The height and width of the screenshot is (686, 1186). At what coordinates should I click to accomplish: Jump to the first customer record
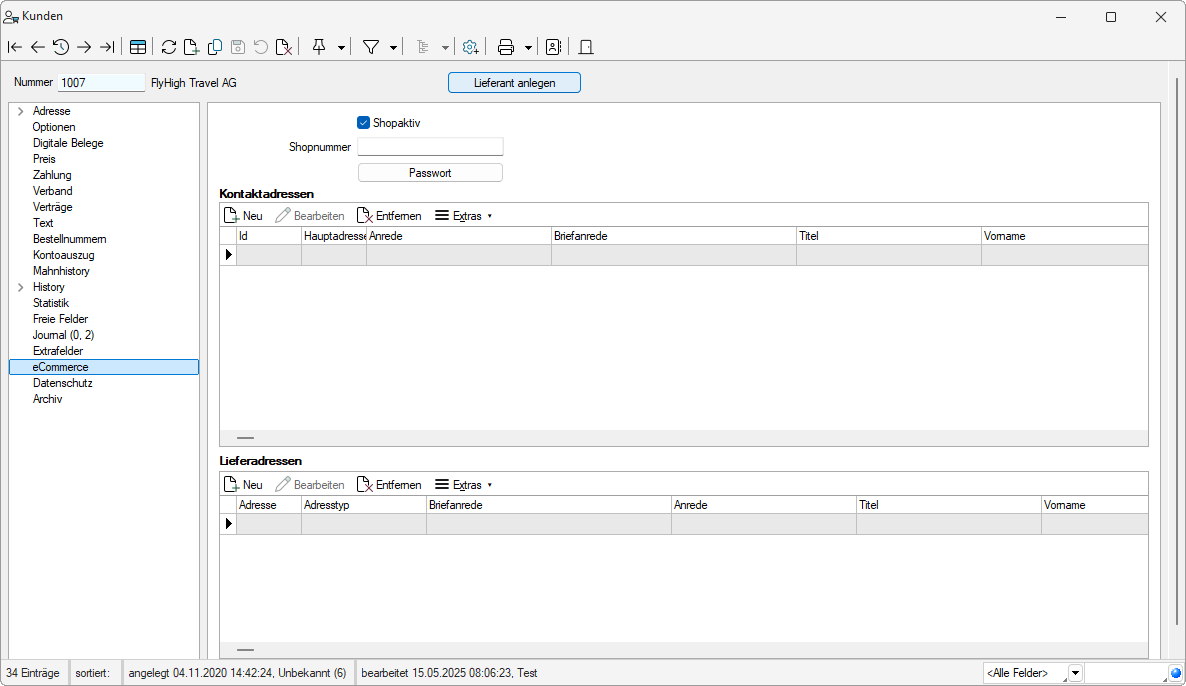(14, 47)
